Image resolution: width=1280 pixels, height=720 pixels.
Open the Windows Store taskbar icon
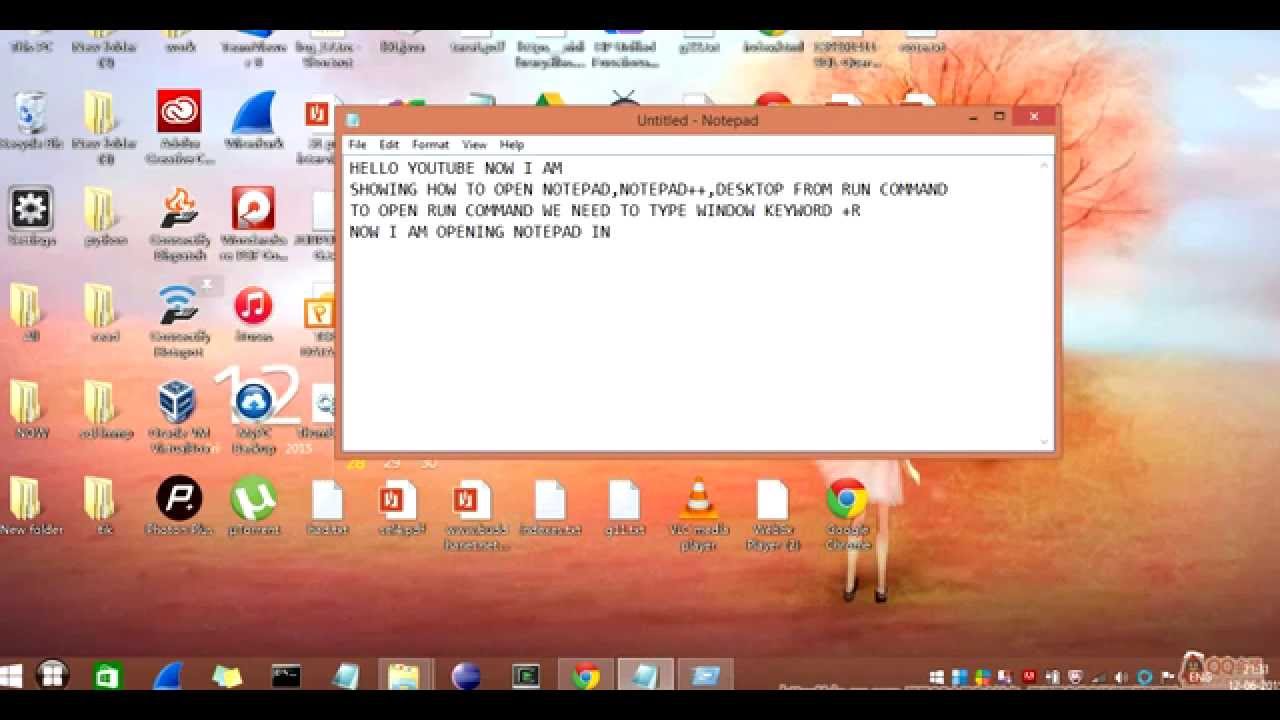[x=107, y=676]
